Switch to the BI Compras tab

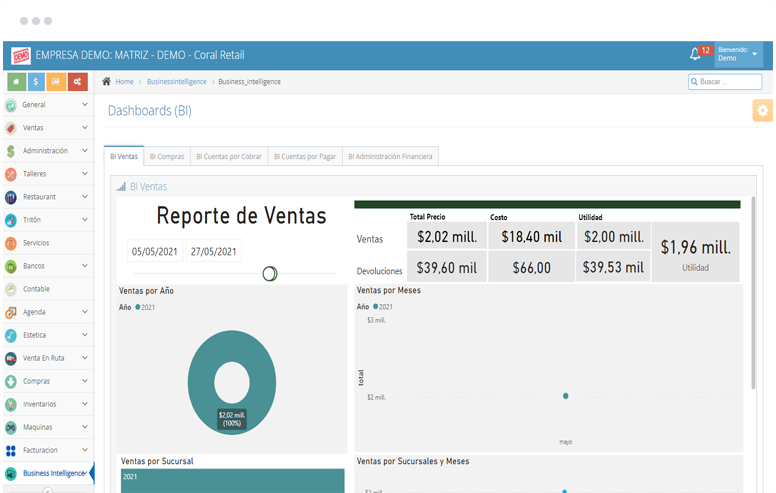tap(167, 156)
